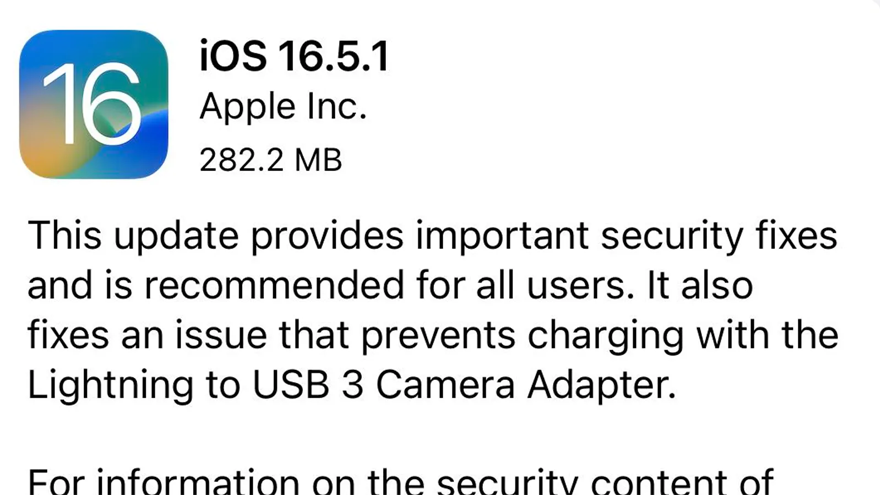Click the word "recommended" in the description

coord(274,285)
